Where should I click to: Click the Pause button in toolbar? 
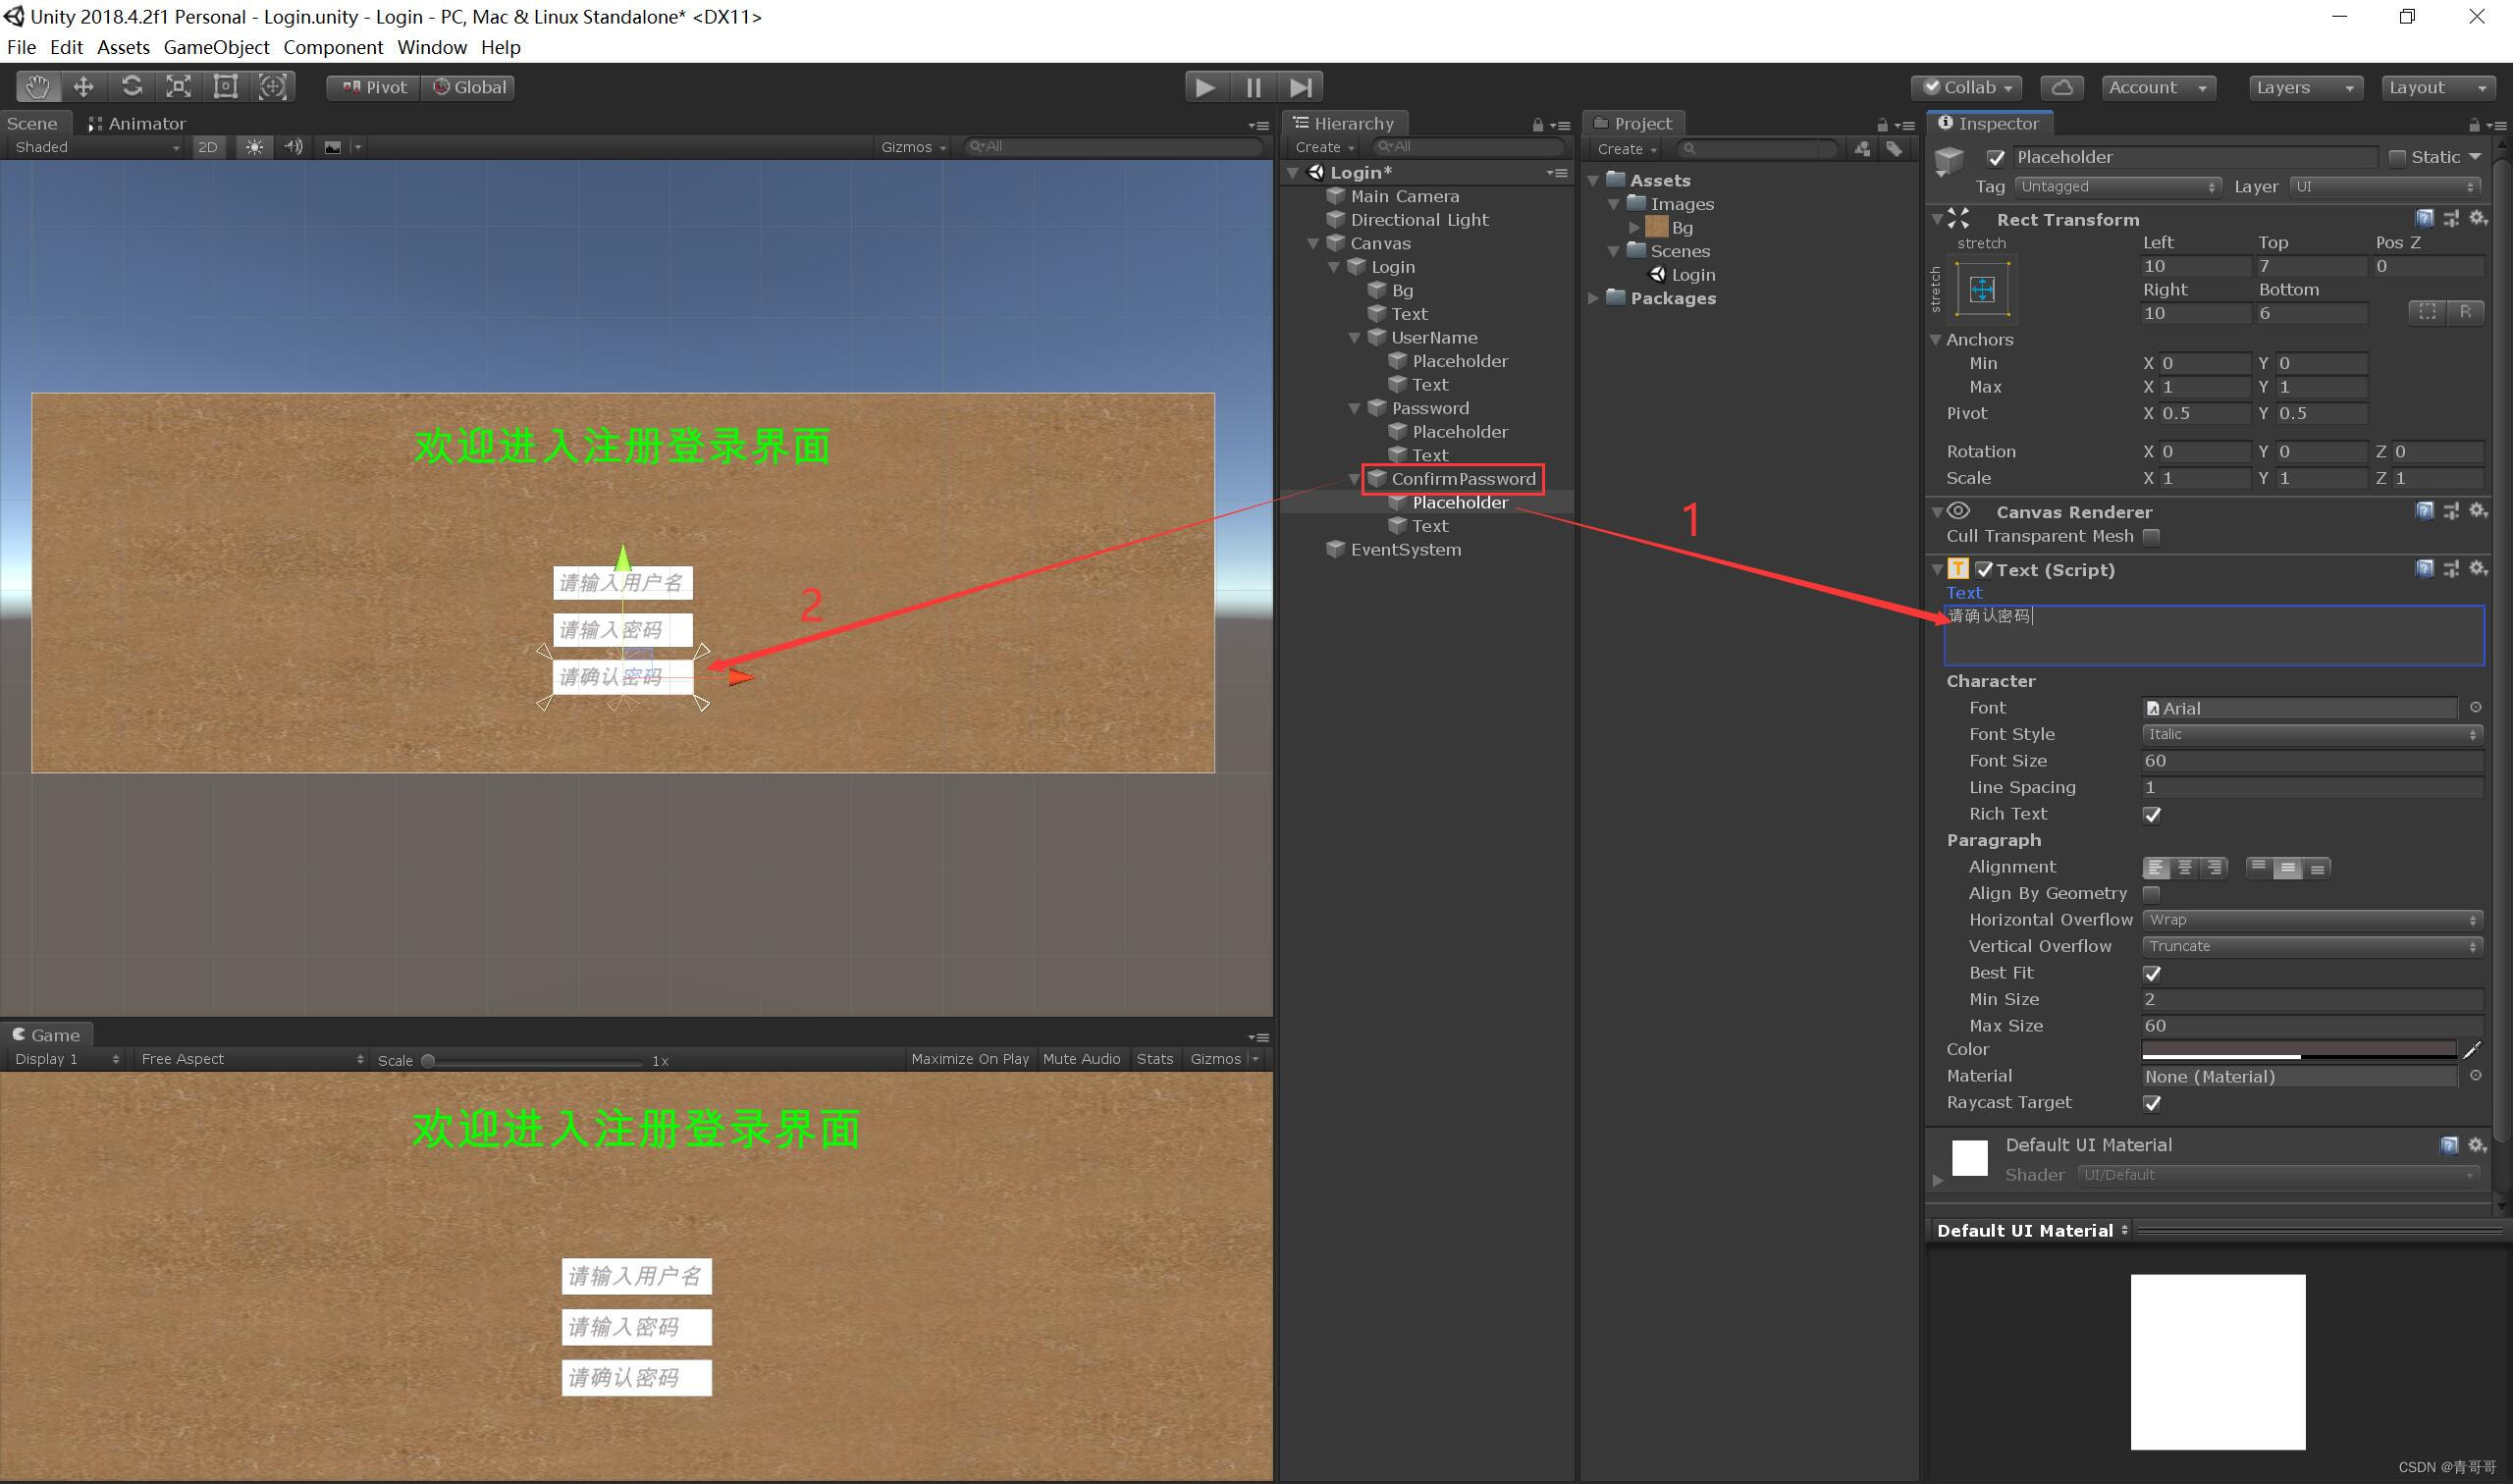1253,84
